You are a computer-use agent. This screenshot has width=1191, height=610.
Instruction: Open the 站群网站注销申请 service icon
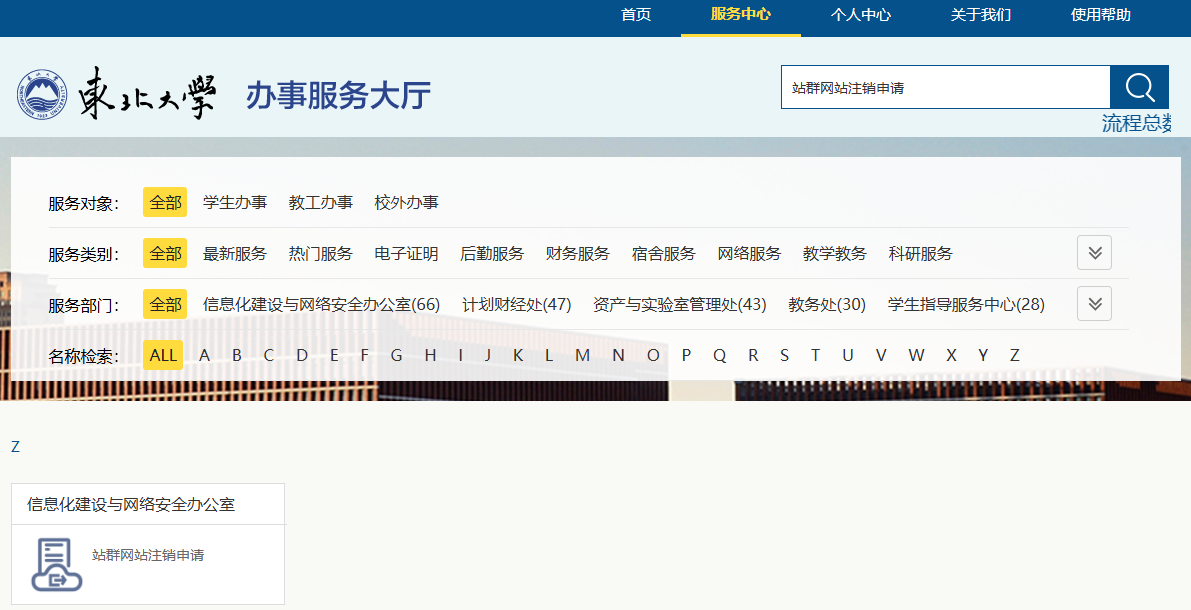pyautogui.click(x=57, y=564)
